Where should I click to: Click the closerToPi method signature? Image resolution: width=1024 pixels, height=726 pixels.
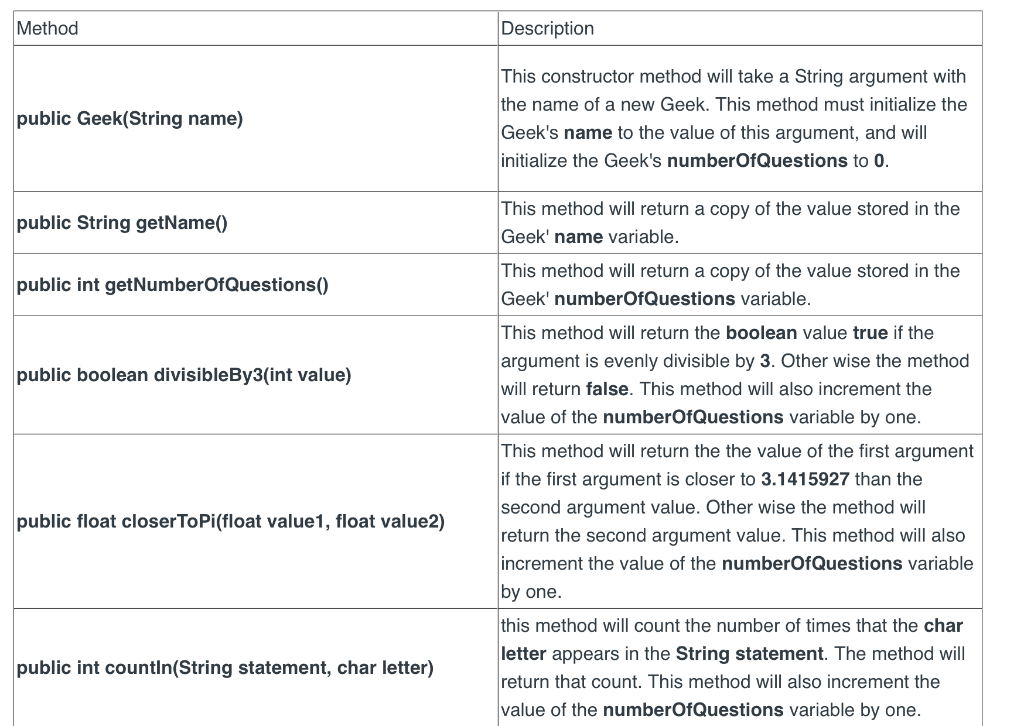coord(231,521)
